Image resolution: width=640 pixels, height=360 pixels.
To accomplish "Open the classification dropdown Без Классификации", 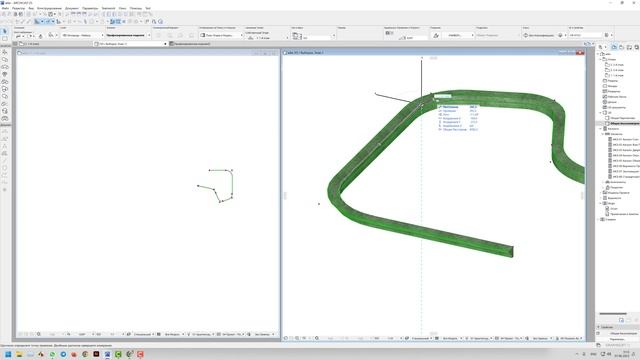I will (x=539, y=36).
